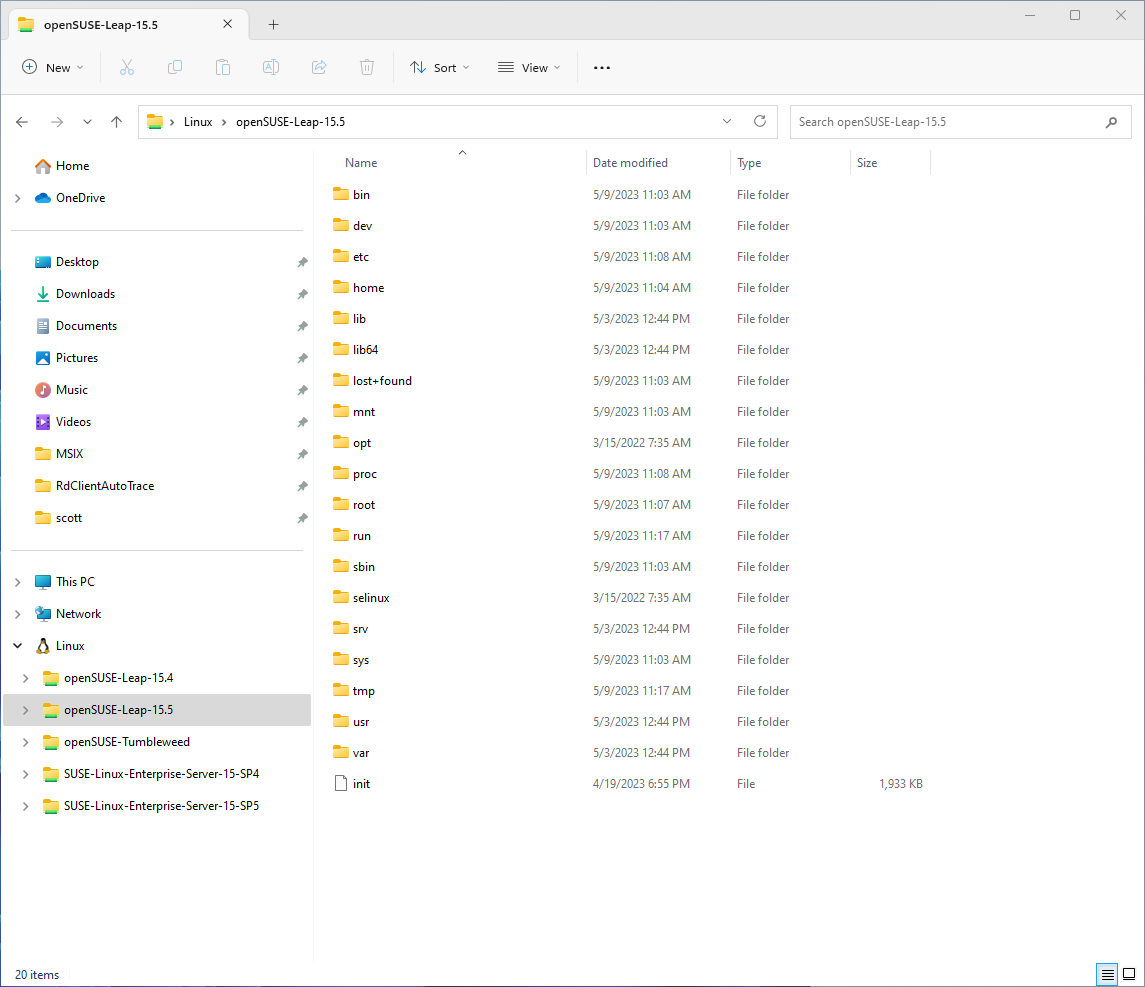Select the selinux folder

point(371,598)
